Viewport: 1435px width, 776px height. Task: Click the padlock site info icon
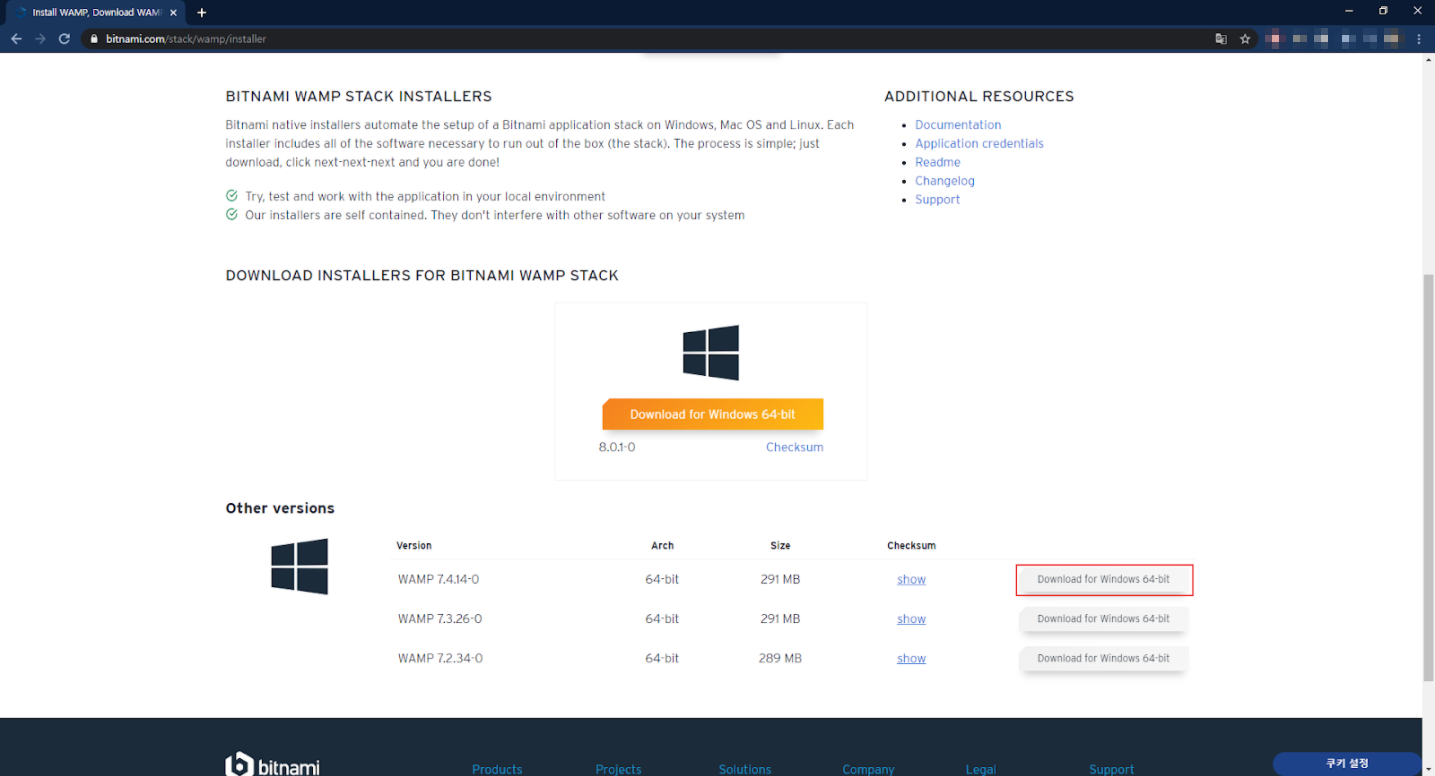pyautogui.click(x=94, y=39)
